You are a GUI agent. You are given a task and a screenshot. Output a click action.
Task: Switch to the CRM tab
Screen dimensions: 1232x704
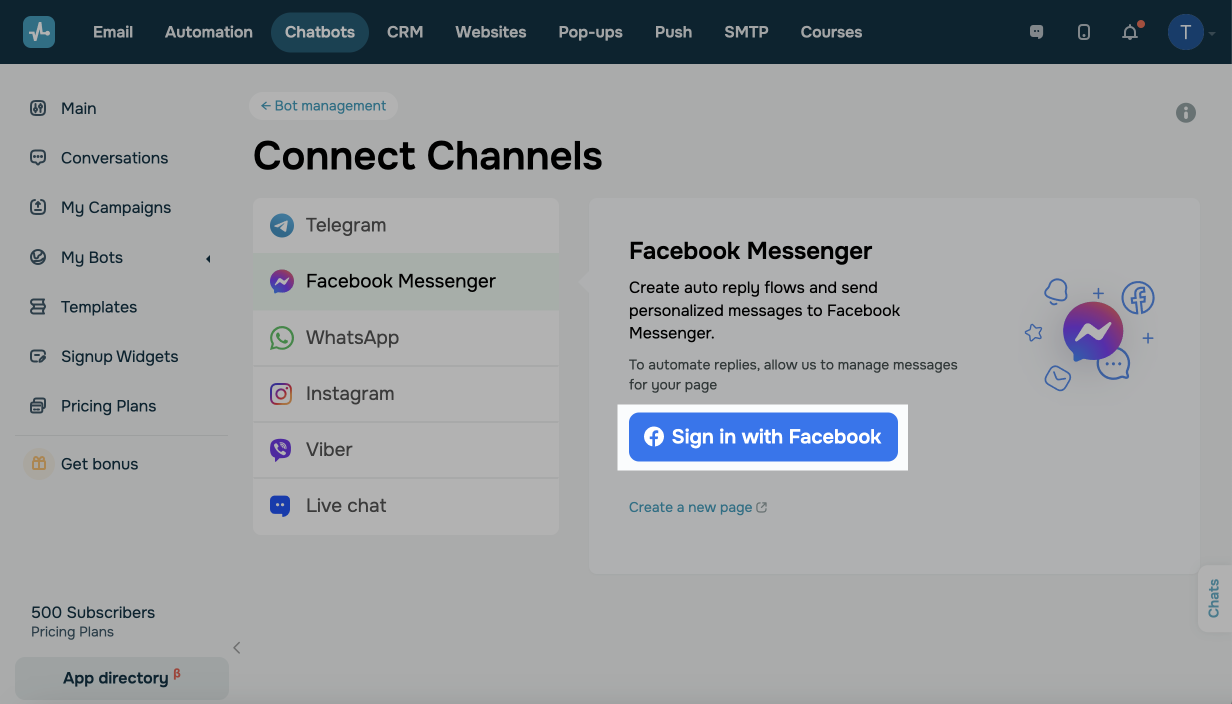pos(405,32)
